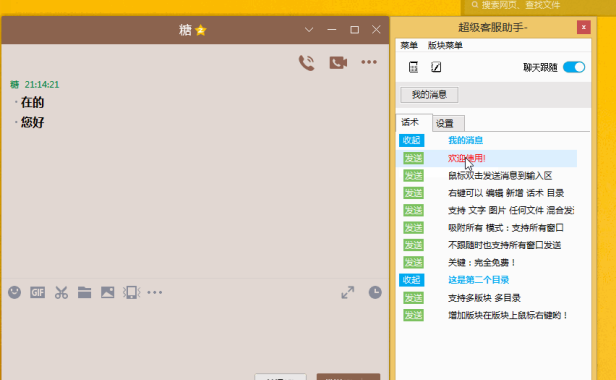Screen dimensions: 616x380
Task: Send the 支持多版块 多目录 message
Action: tap(413, 298)
